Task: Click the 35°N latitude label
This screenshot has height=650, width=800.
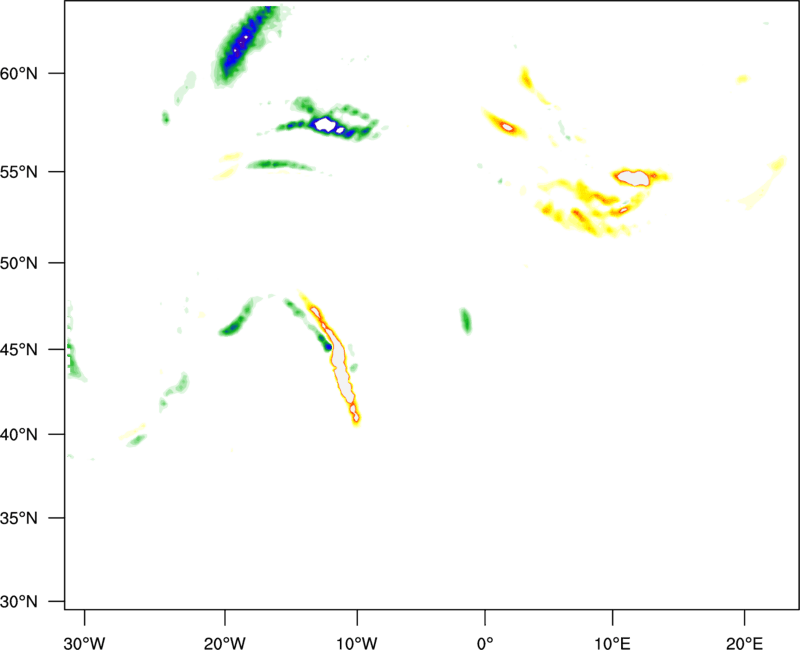Action: click(36, 518)
